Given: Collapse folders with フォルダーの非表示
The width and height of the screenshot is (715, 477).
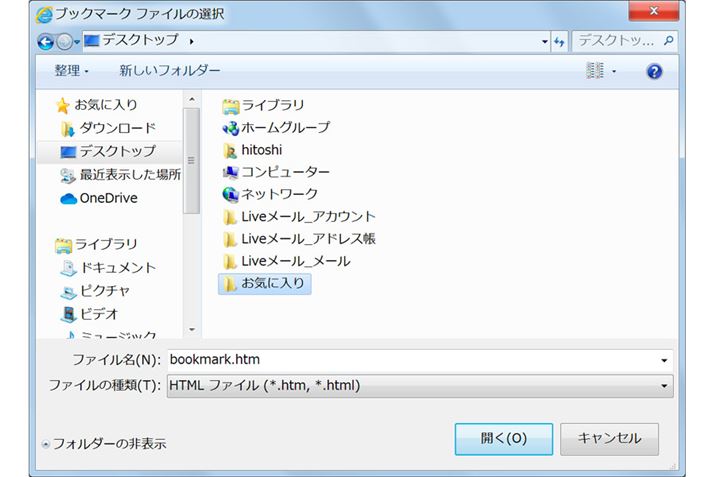Looking at the screenshot, I should pos(104,444).
